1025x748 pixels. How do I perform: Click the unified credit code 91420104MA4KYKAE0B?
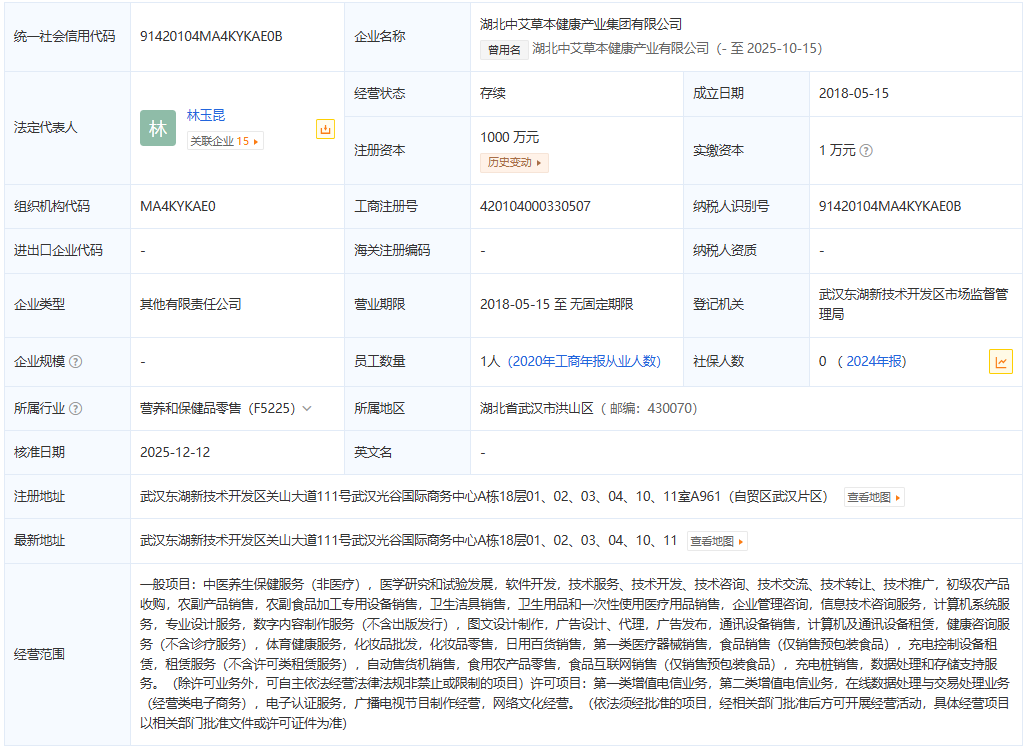211,36
